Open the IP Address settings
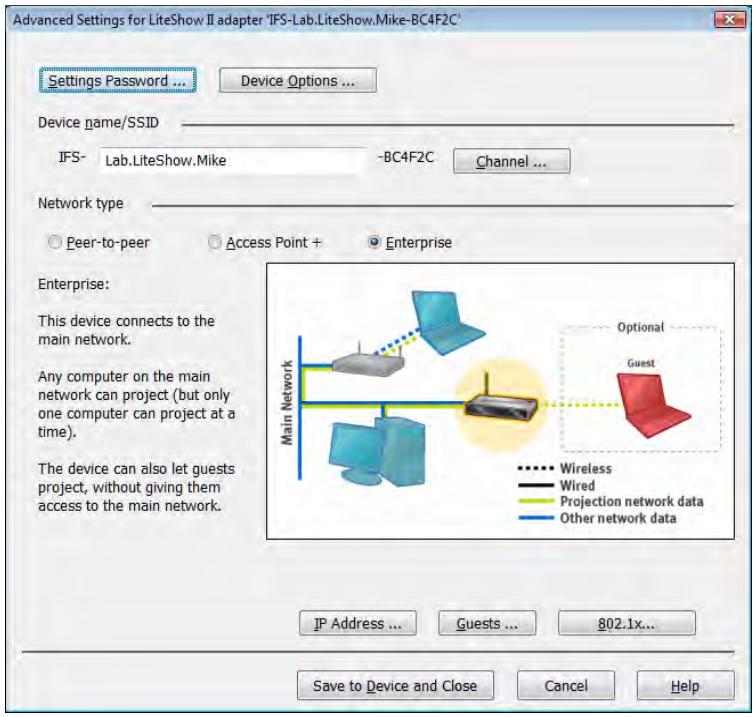 click(358, 623)
